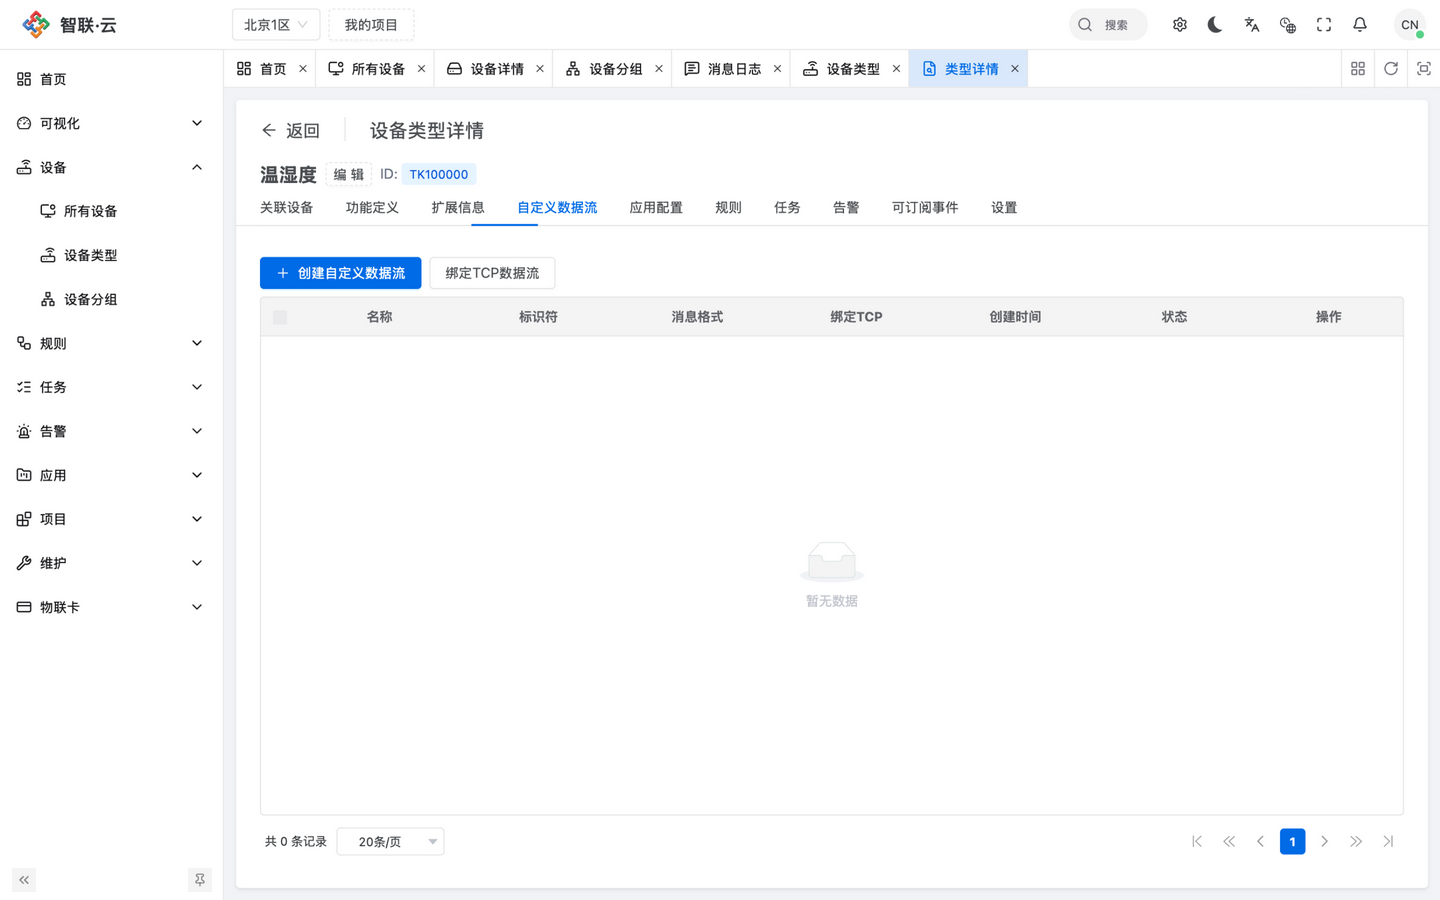1440x900 pixels.
Task: Expand the 规则 sidebar menu
Action: (x=111, y=343)
